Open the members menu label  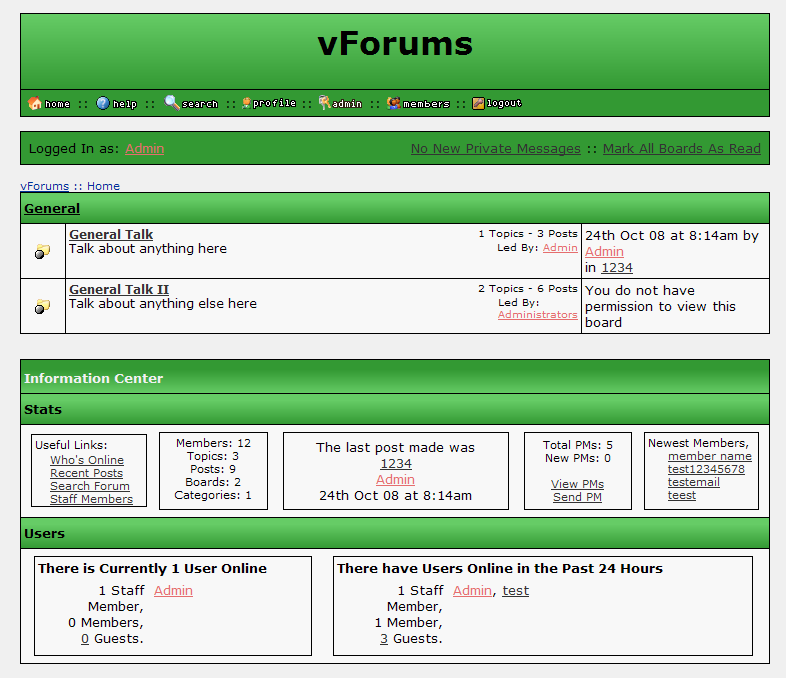[x=426, y=104]
